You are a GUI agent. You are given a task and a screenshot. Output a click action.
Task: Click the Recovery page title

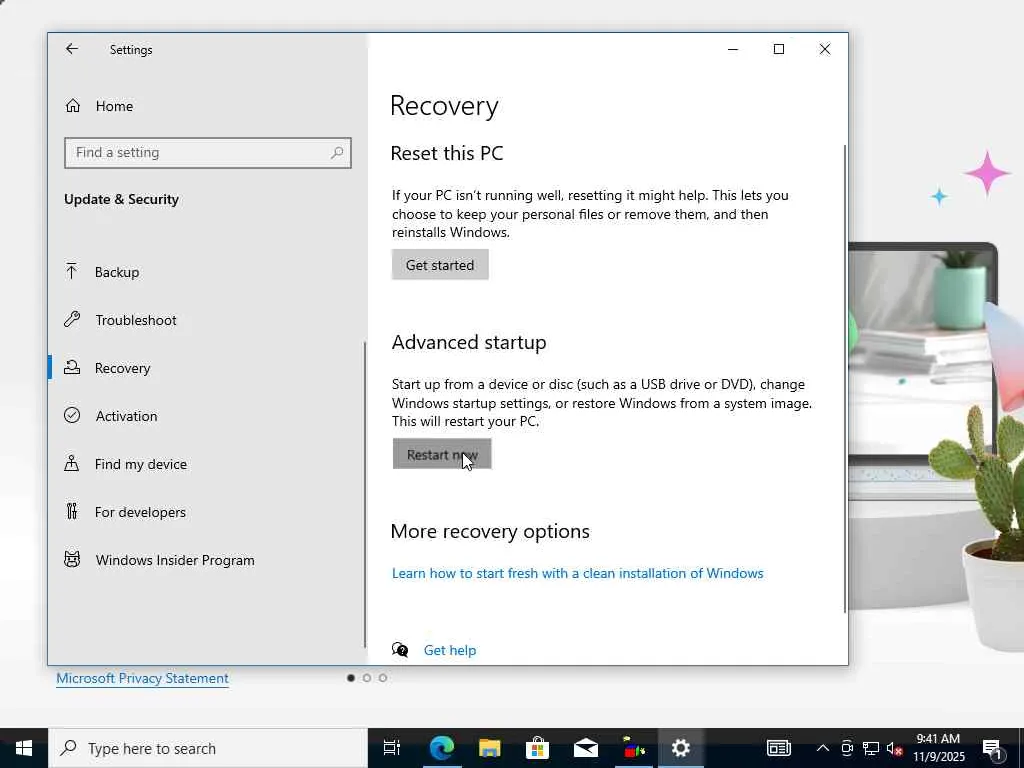coord(444,106)
